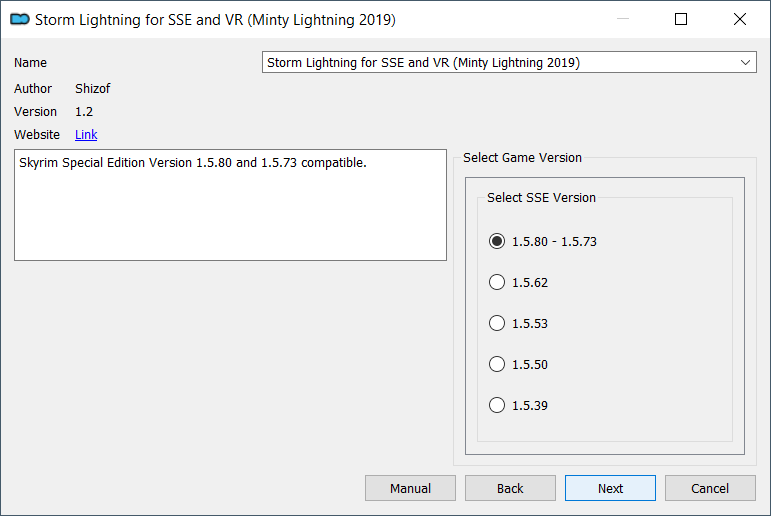The width and height of the screenshot is (771, 516).
Task: Click the Select Game Version heading
Action: pyautogui.click(x=522, y=157)
